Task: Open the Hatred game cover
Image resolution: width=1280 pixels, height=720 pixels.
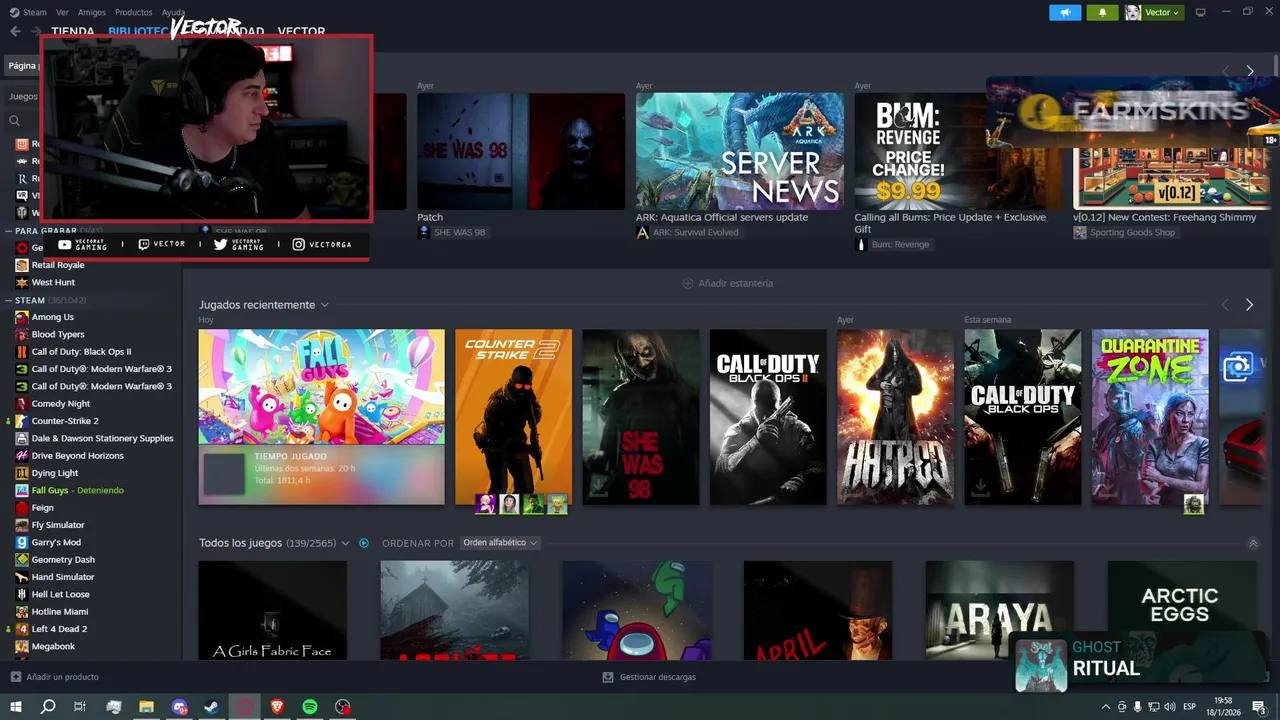Action: [x=895, y=417]
